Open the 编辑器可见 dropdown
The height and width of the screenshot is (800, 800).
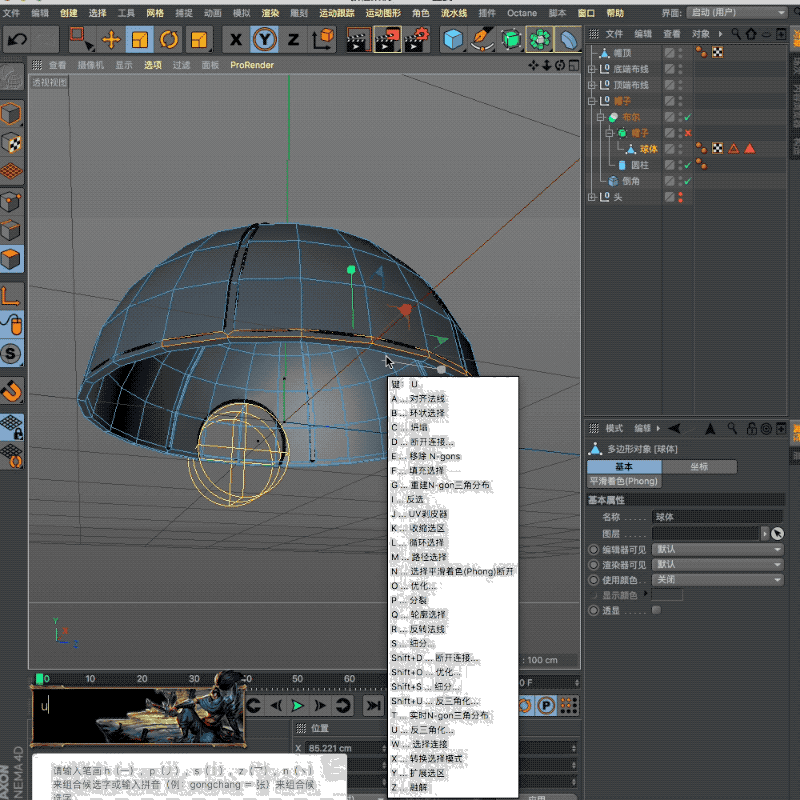point(716,549)
